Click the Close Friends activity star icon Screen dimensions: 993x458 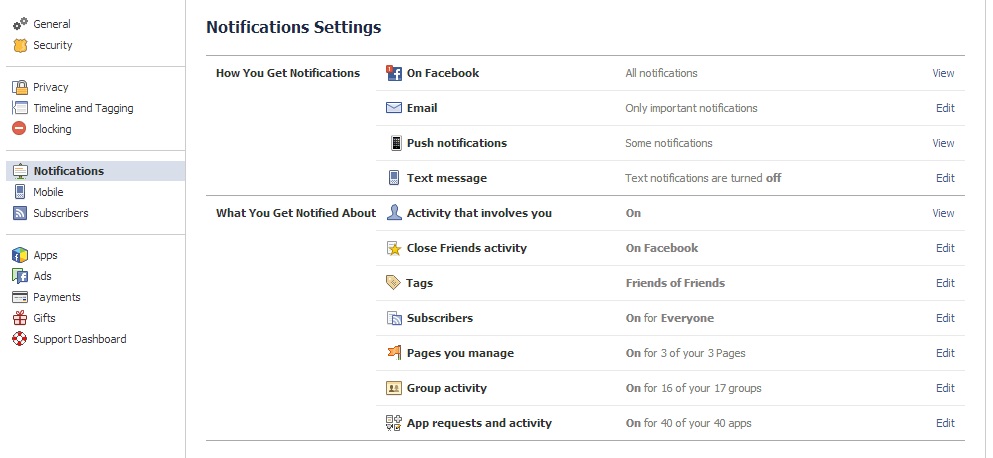[x=394, y=248]
